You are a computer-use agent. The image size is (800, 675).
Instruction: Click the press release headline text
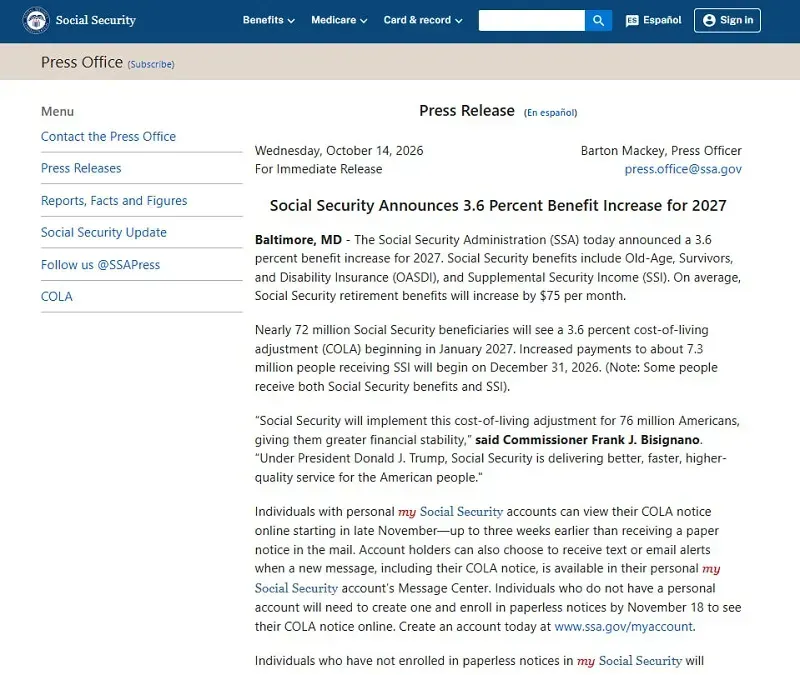pos(498,206)
